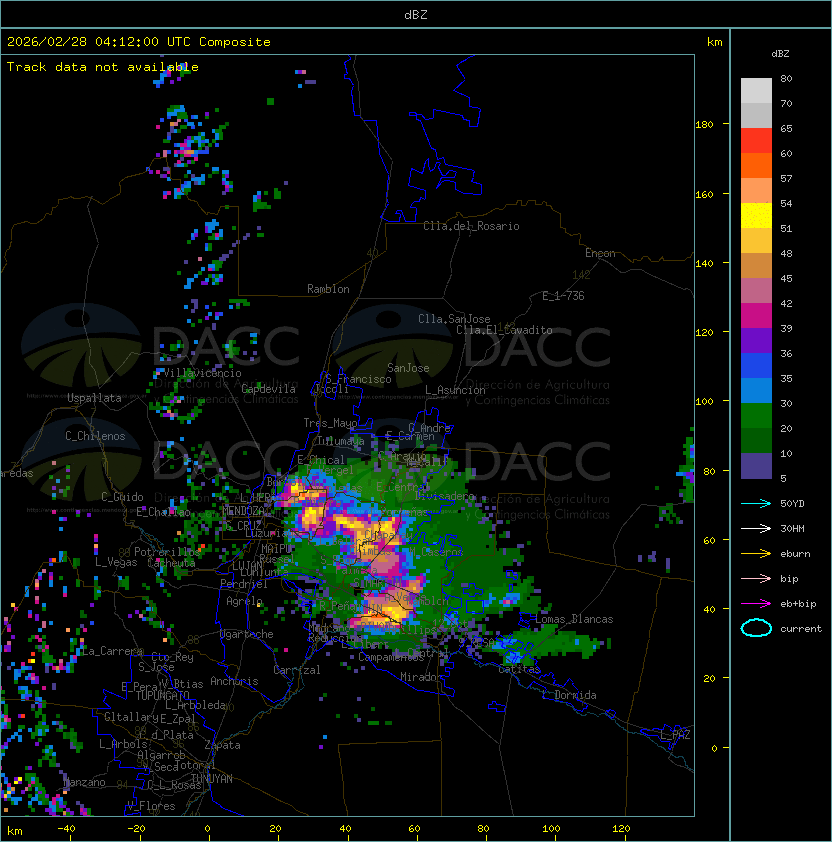
Task: Pick the light gray top swatch in dBZ scale
Action: tap(756, 91)
